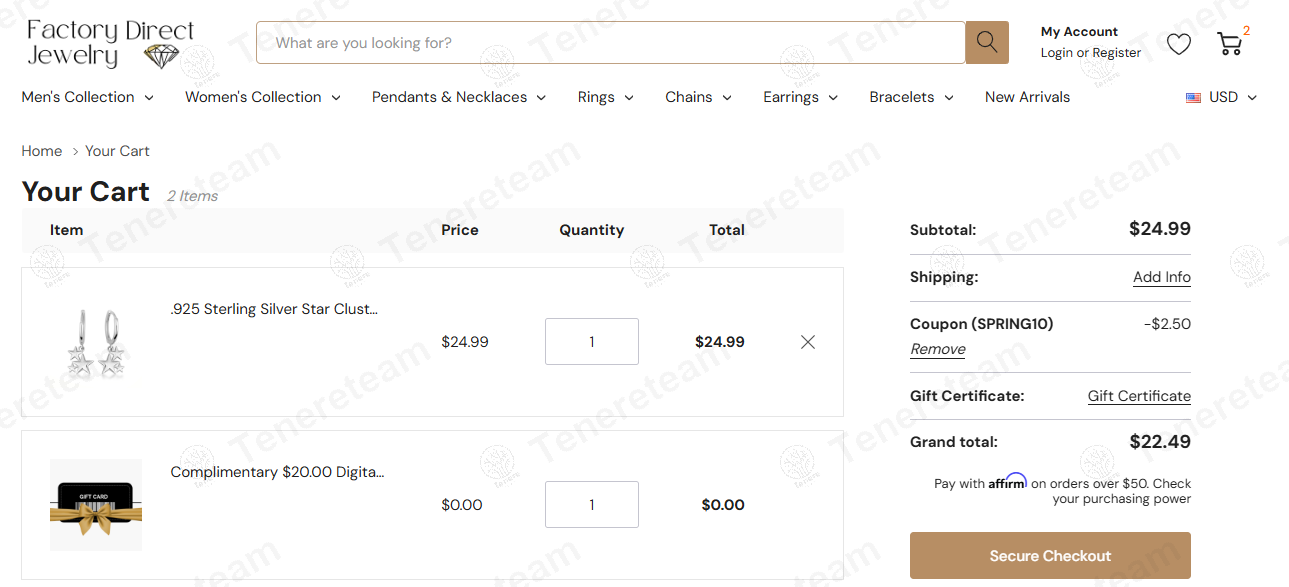Expand the Men's Collection menu

(x=88, y=97)
